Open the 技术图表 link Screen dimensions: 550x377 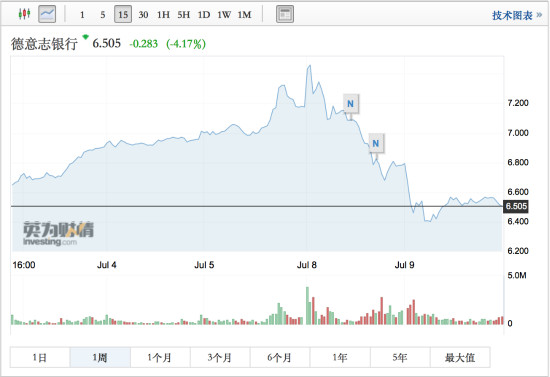pos(517,15)
